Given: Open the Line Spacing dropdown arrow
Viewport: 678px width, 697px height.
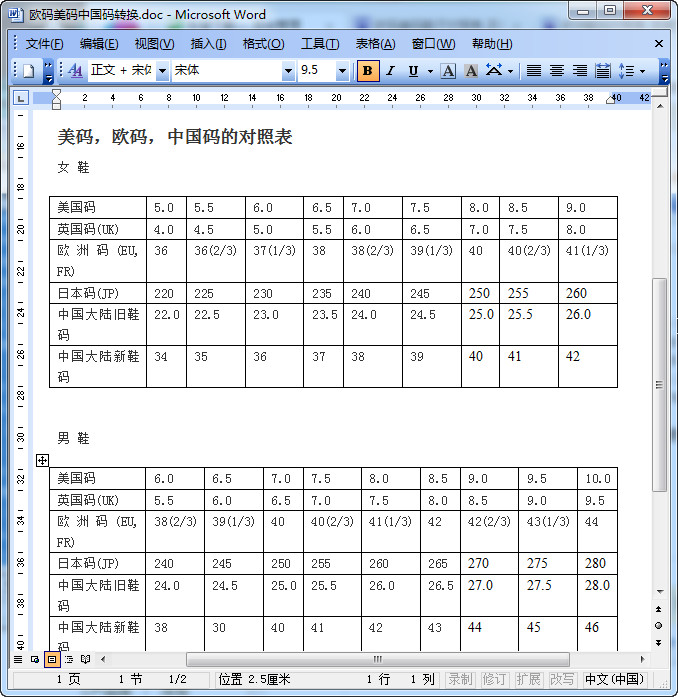Looking at the screenshot, I should tap(642, 71).
